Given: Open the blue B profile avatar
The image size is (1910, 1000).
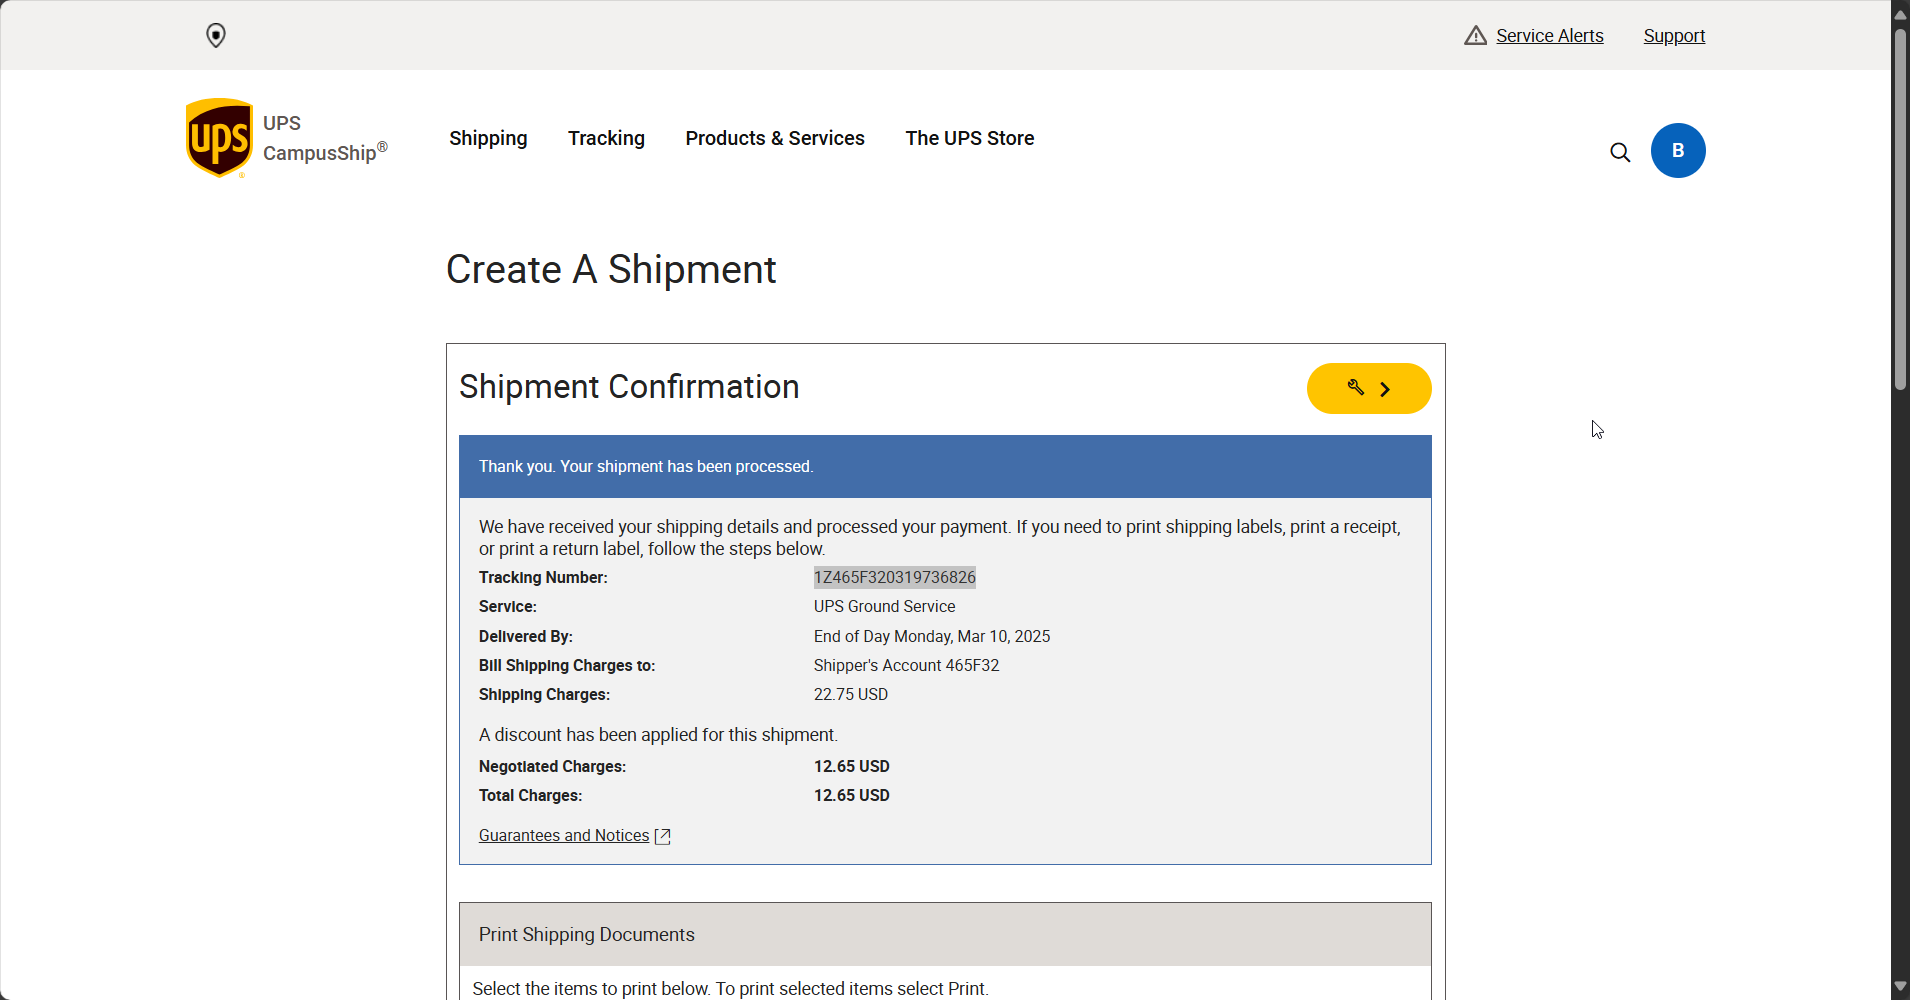Looking at the screenshot, I should (1678, 151).
